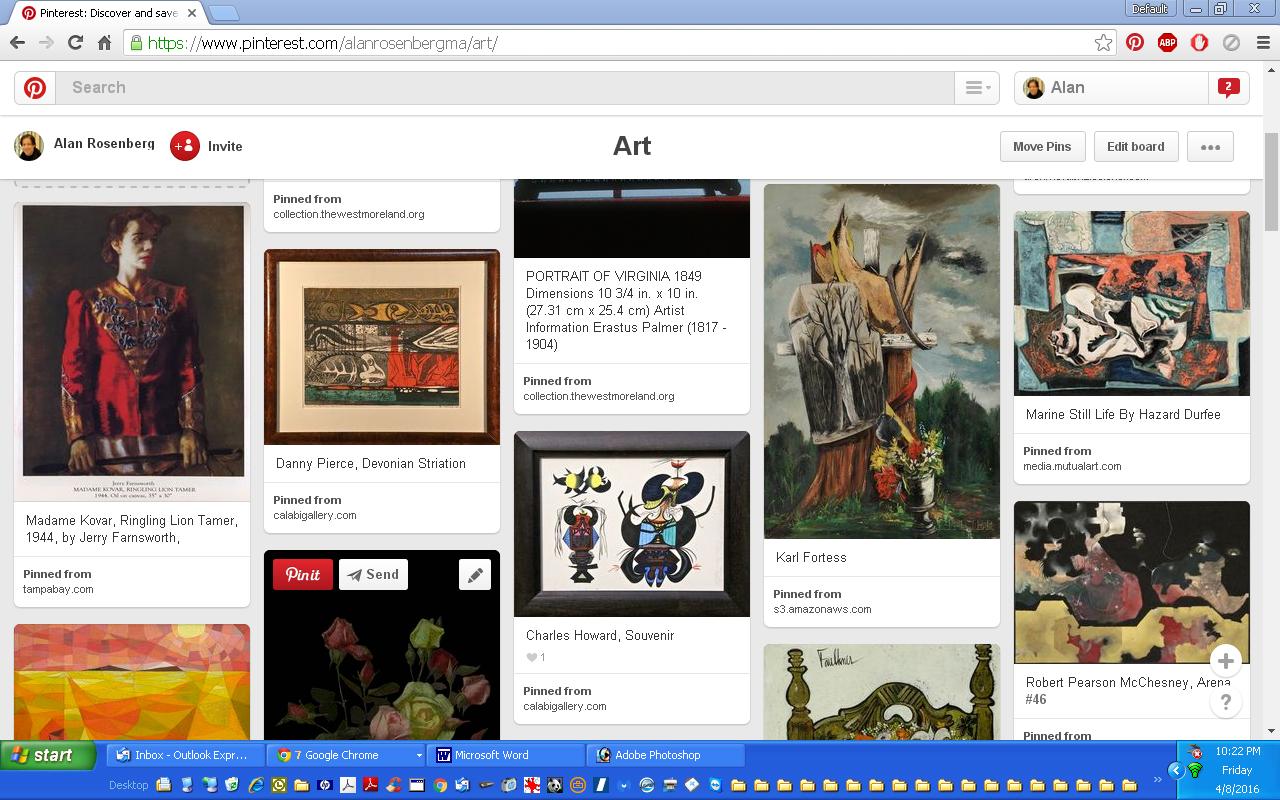
Task: Click the taskbar clock showing 10:22 PM
Action: pos(1238,751)
